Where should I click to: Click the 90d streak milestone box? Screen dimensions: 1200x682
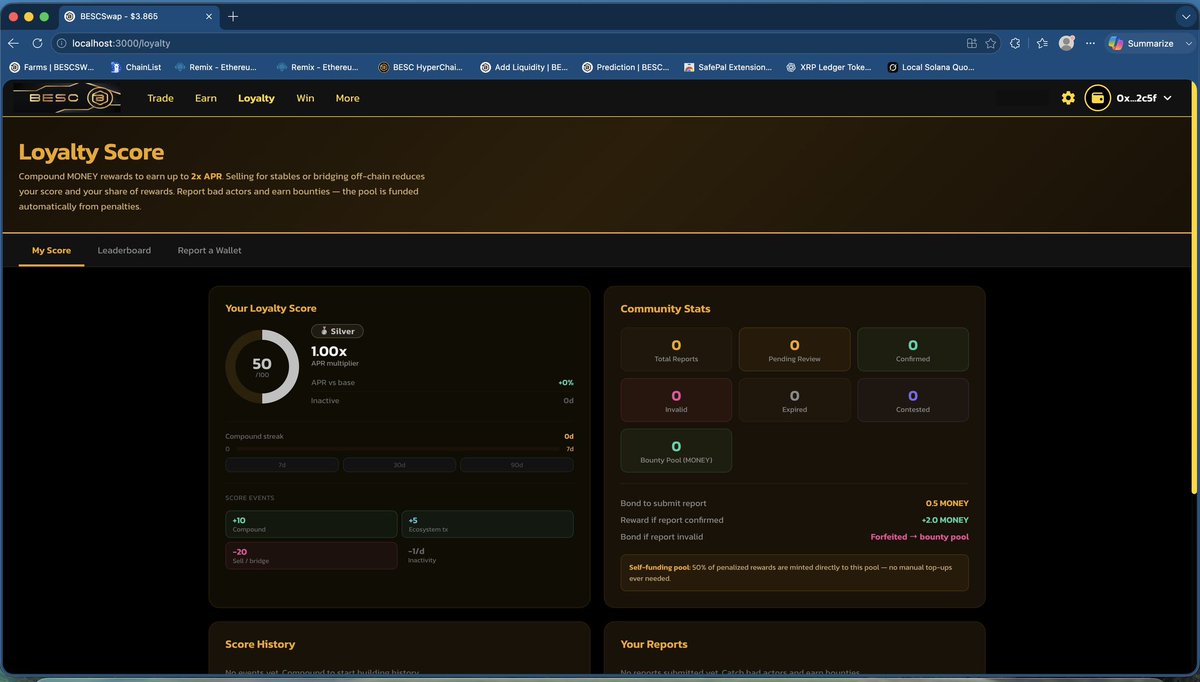click(516, 465)
